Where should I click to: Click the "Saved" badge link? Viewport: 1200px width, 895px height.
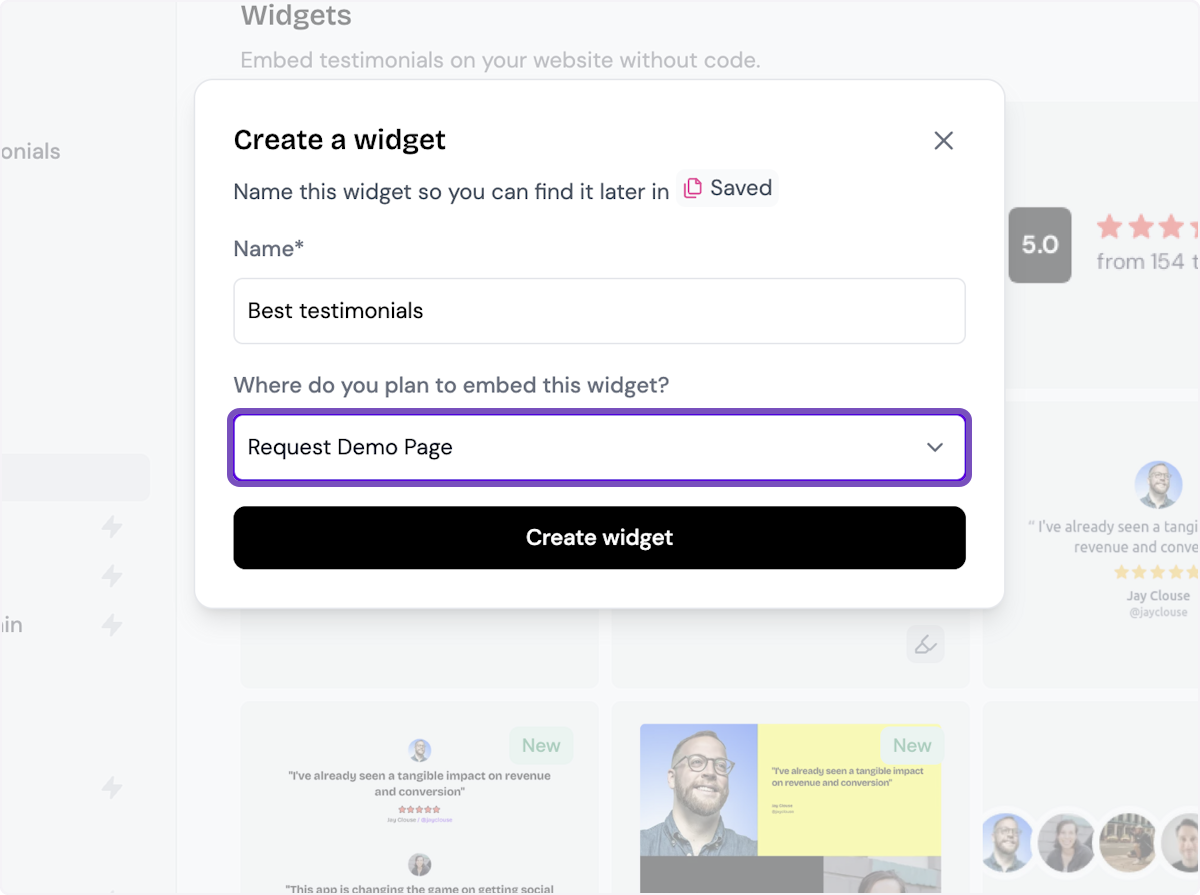click(727, 187)
